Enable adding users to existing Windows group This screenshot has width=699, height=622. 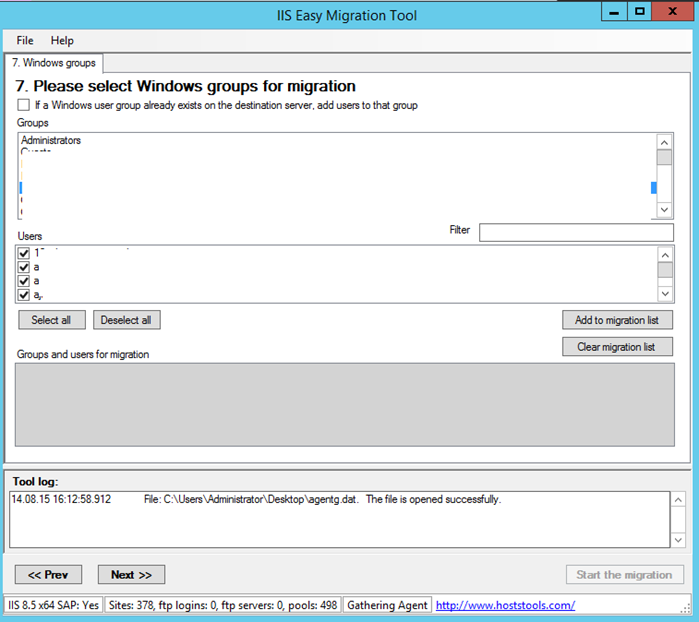24,105
